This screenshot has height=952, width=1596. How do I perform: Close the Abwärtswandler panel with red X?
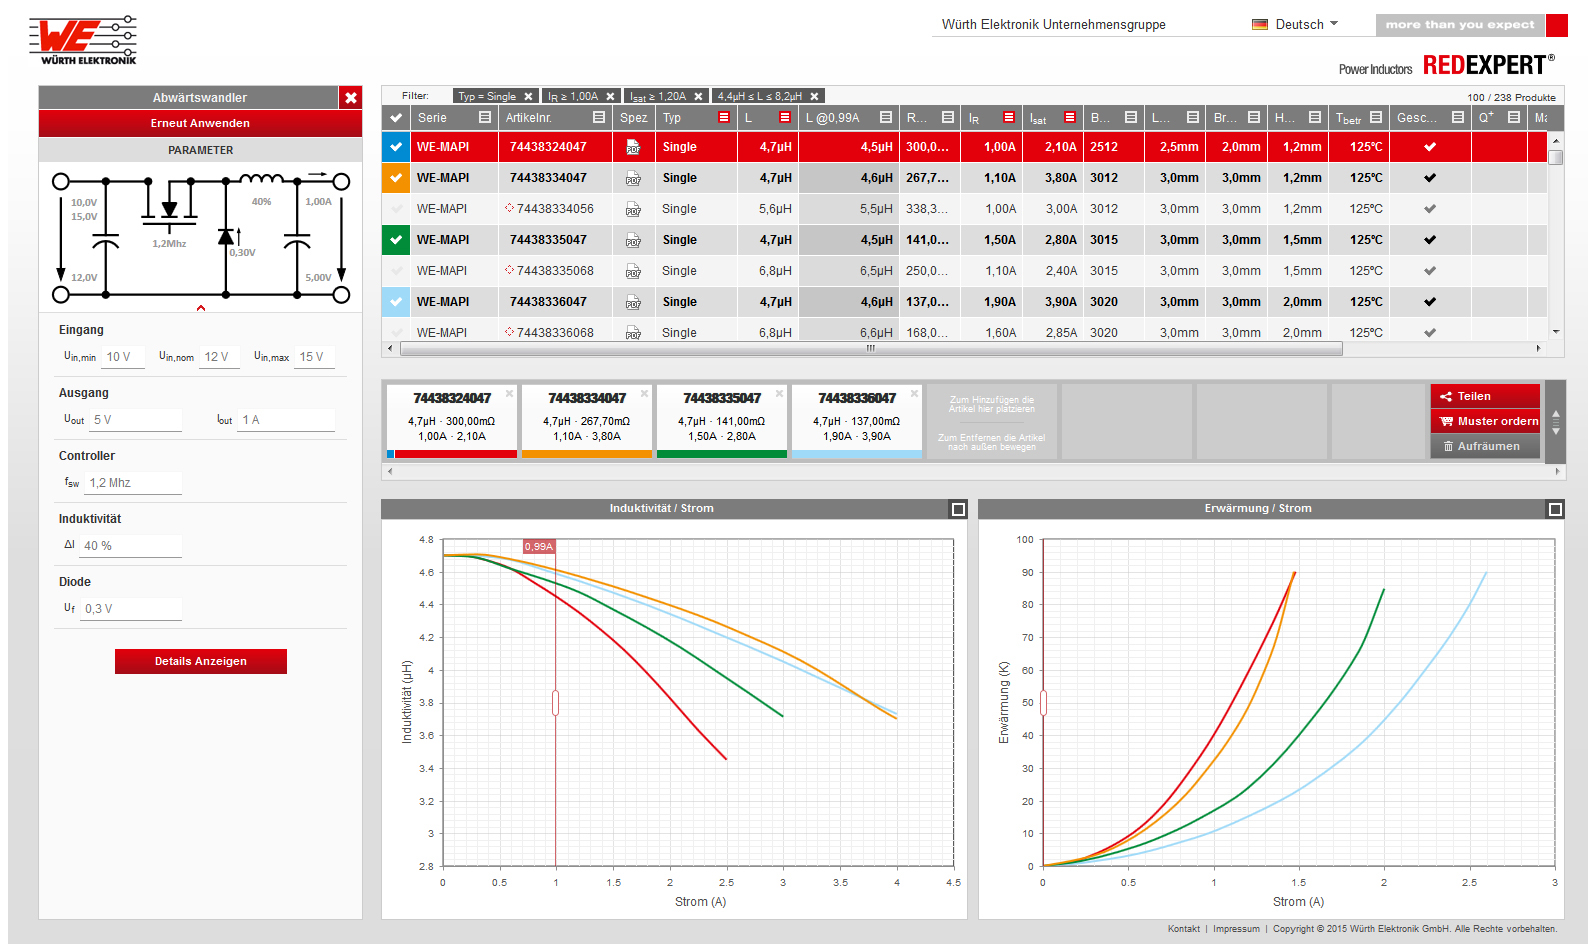coord(351,98)
